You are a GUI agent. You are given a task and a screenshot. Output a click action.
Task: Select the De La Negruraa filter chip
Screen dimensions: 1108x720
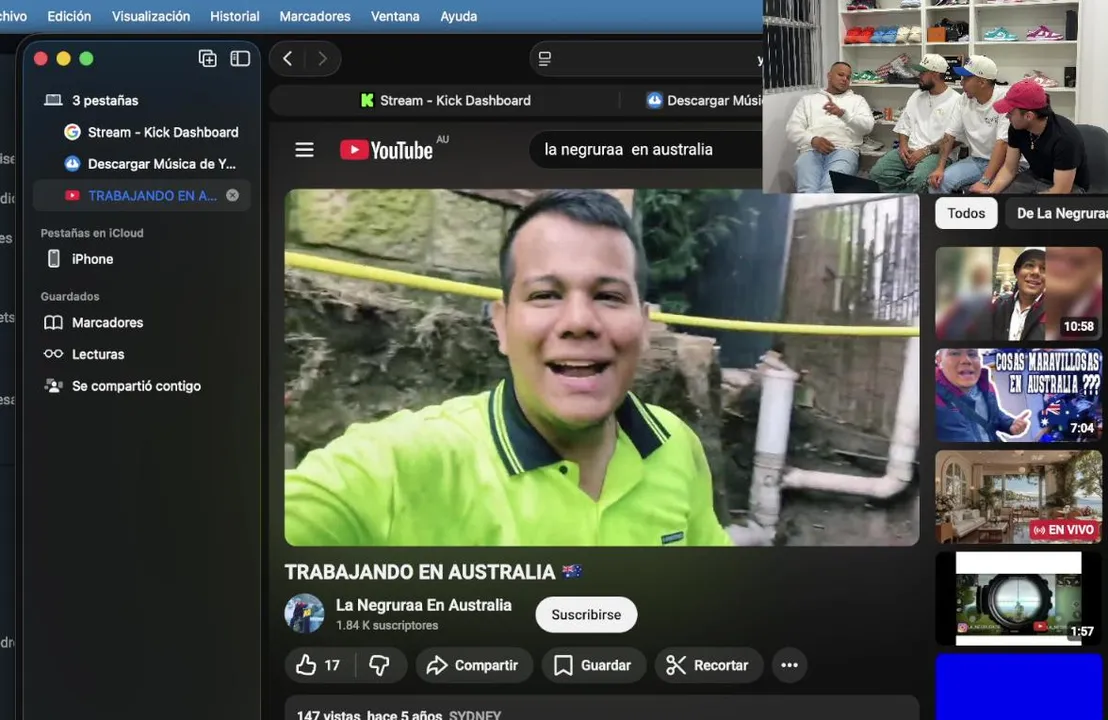click(x=1057, y=213)
